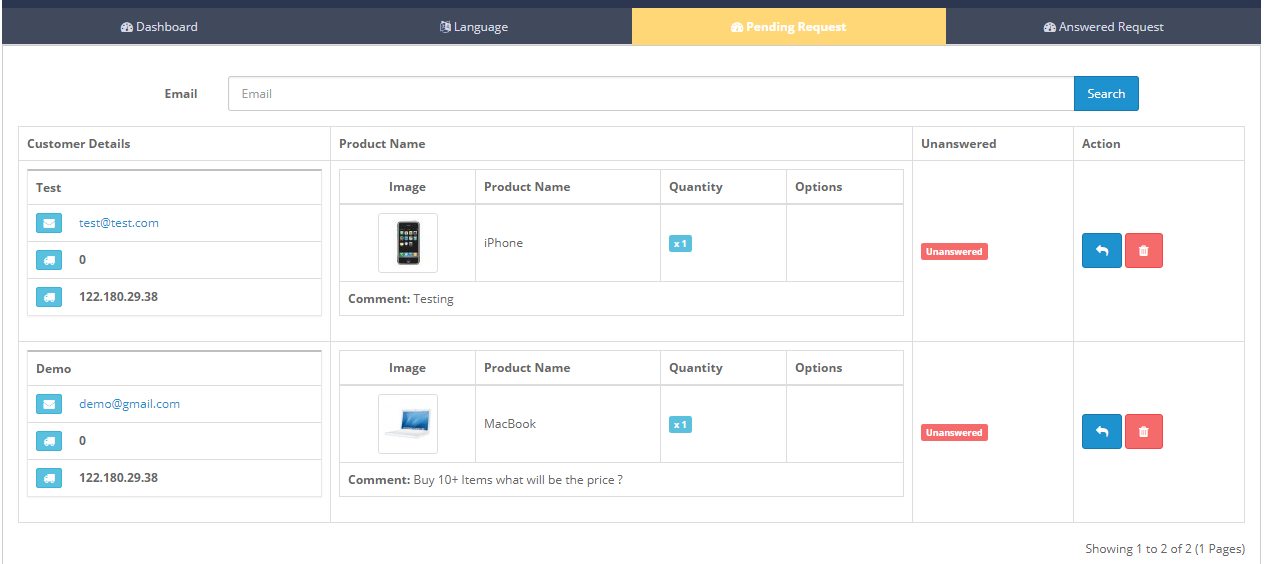Reply to the Test customer's request
Viewport: 1268px width, 564px height.
click(x=1102, y=251)
